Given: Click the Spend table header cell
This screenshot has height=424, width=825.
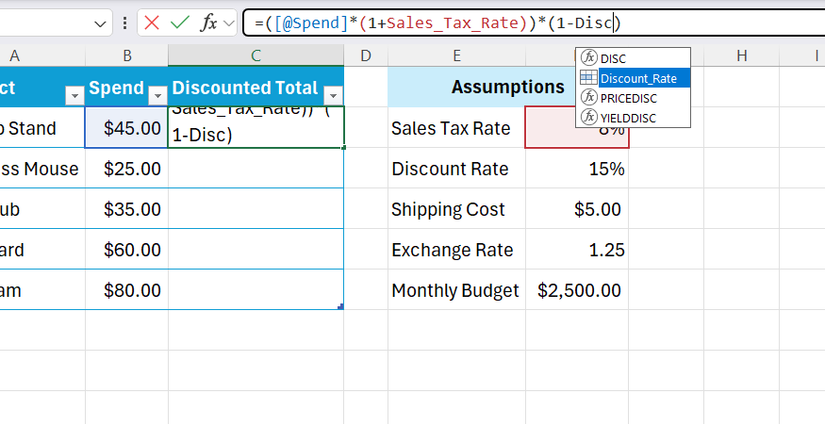Looking at the screenshot, I should (x=127, y=87).
